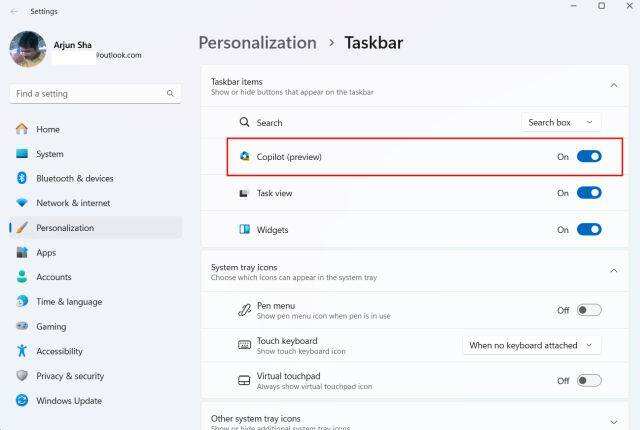Viewport: 640px width, 430px height.
Task: Turn off the Copilot (preview) toggle
Action: tap(589, 157)
